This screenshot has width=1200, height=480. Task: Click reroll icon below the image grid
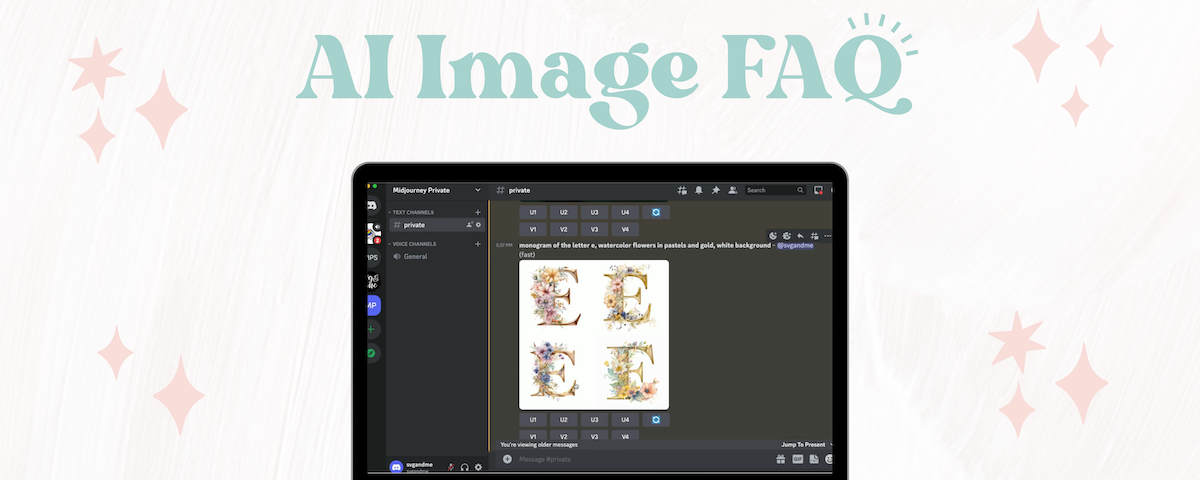(x=657, y=420)
